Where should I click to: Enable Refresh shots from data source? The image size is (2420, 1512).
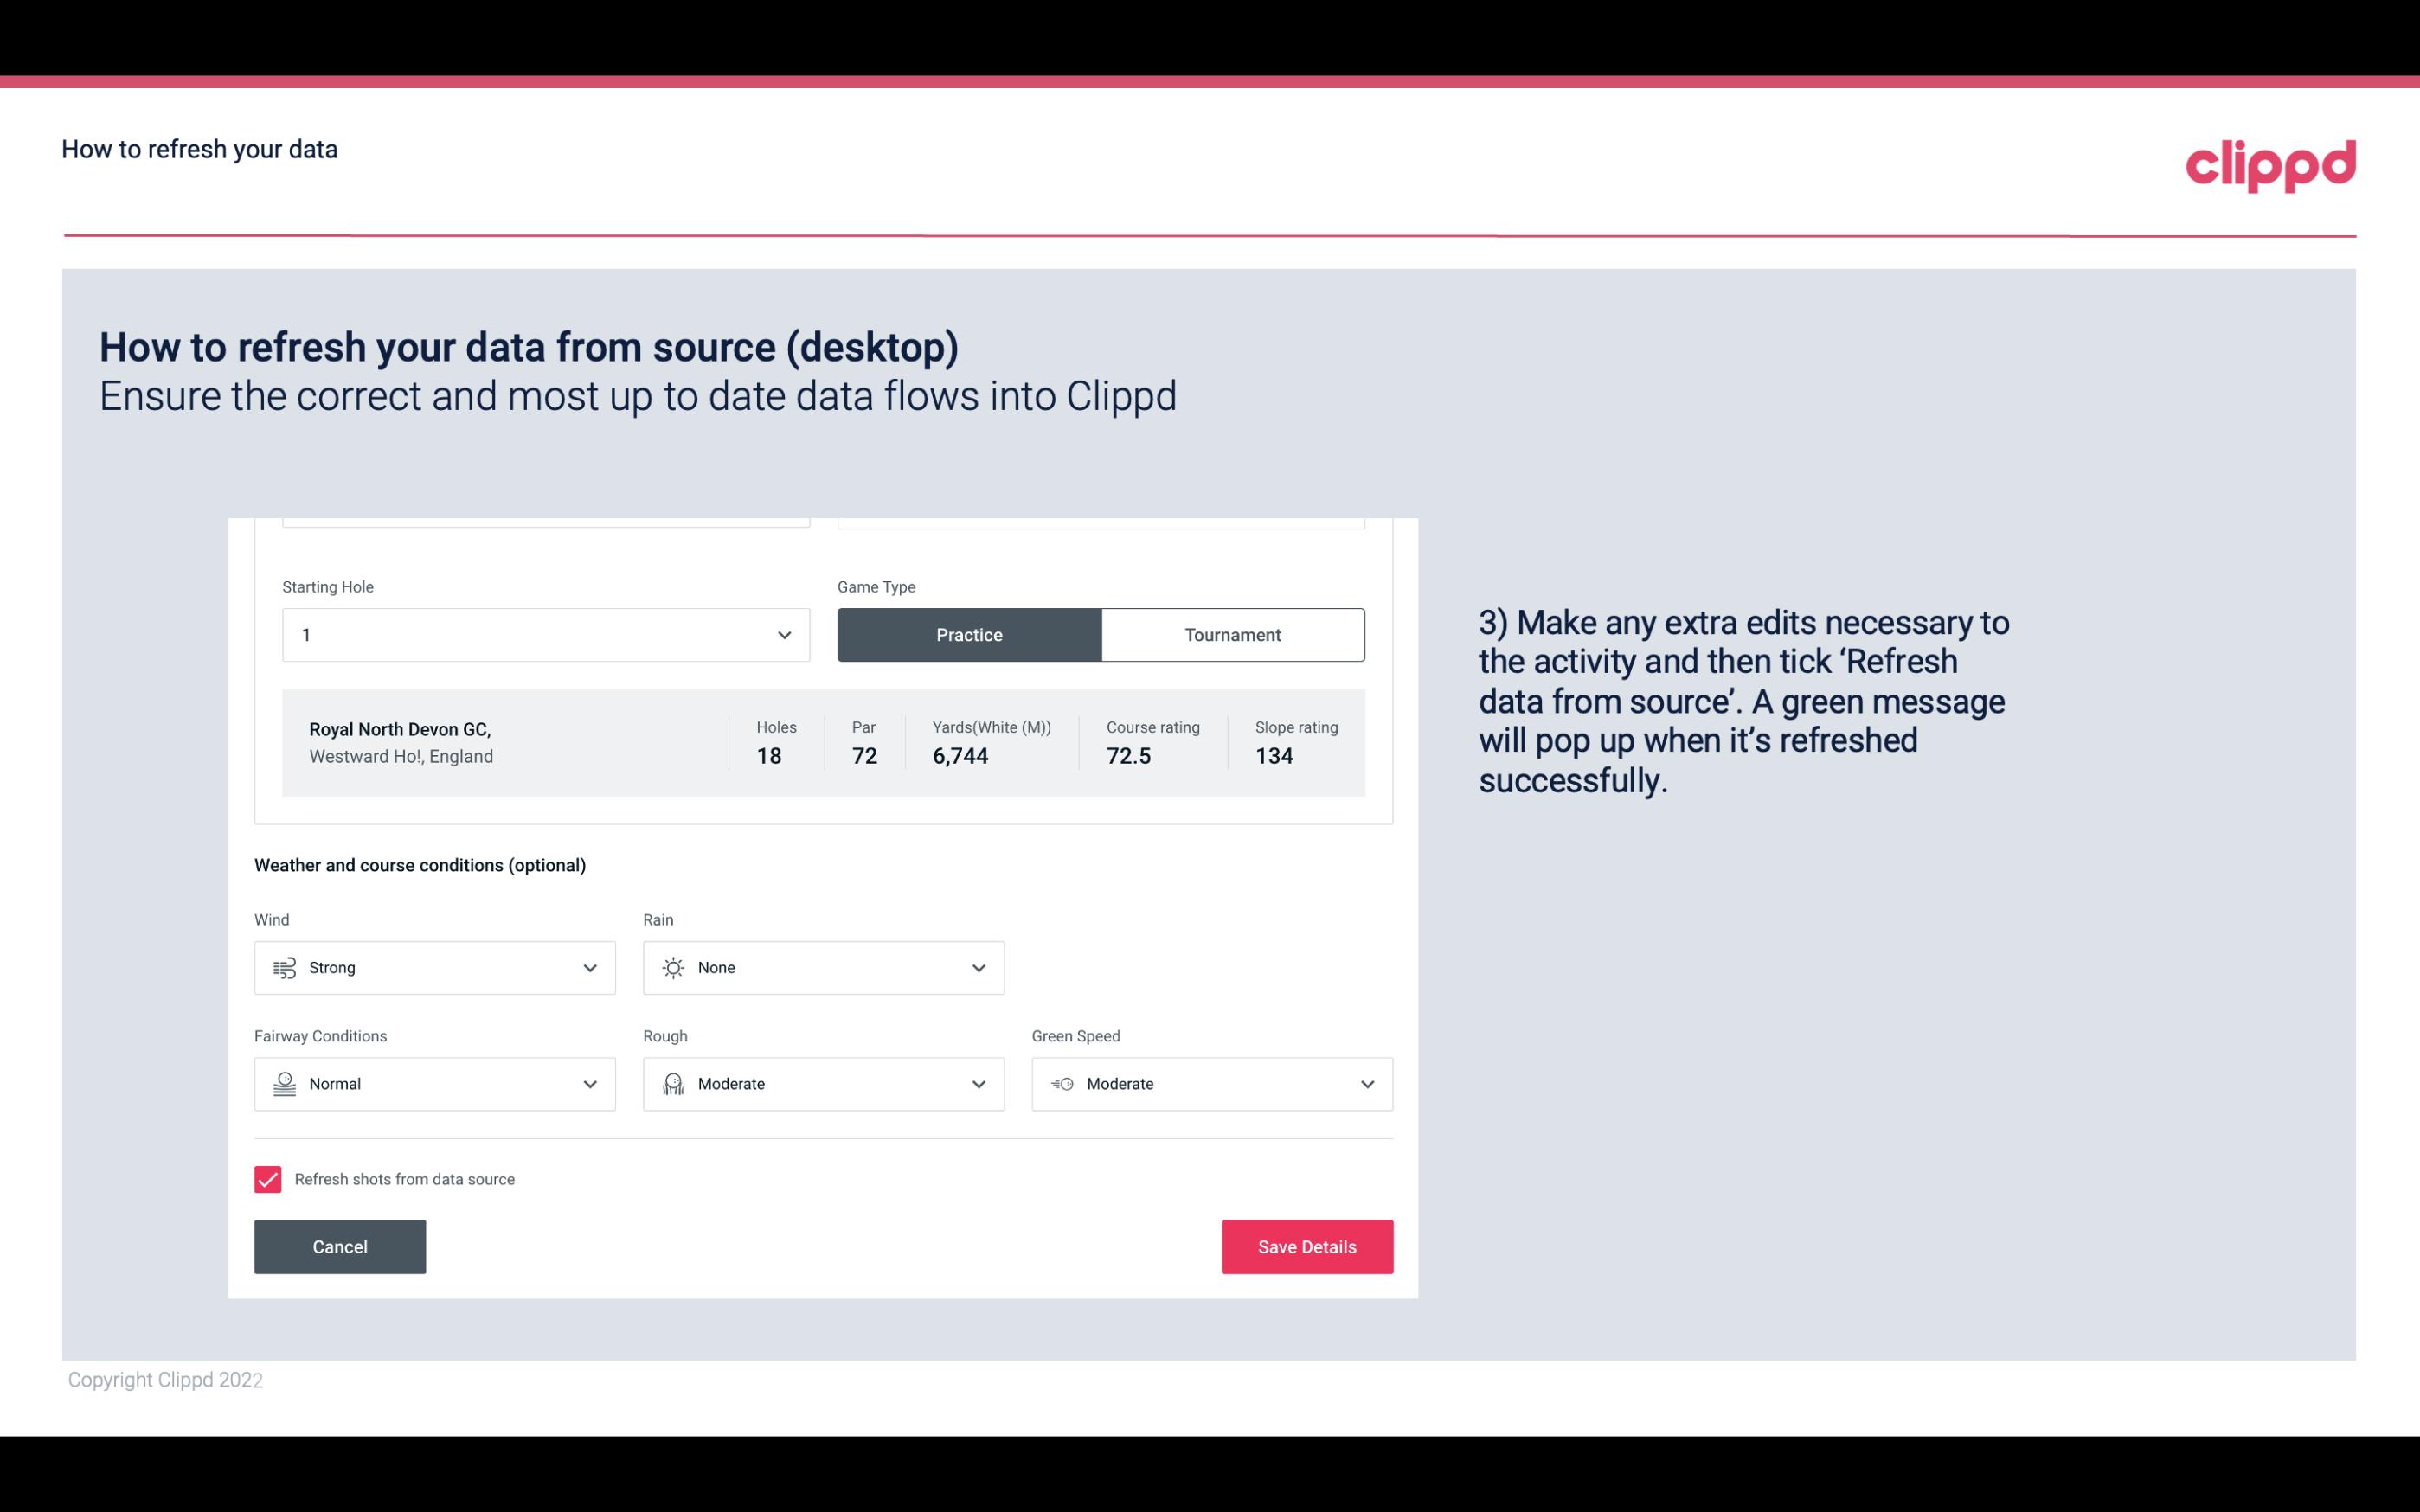[x=266, y=1177]
